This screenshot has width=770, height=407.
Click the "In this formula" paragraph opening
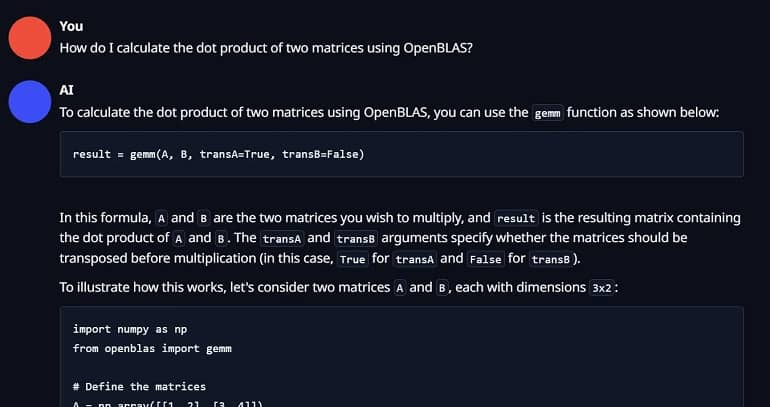[105, 217]
